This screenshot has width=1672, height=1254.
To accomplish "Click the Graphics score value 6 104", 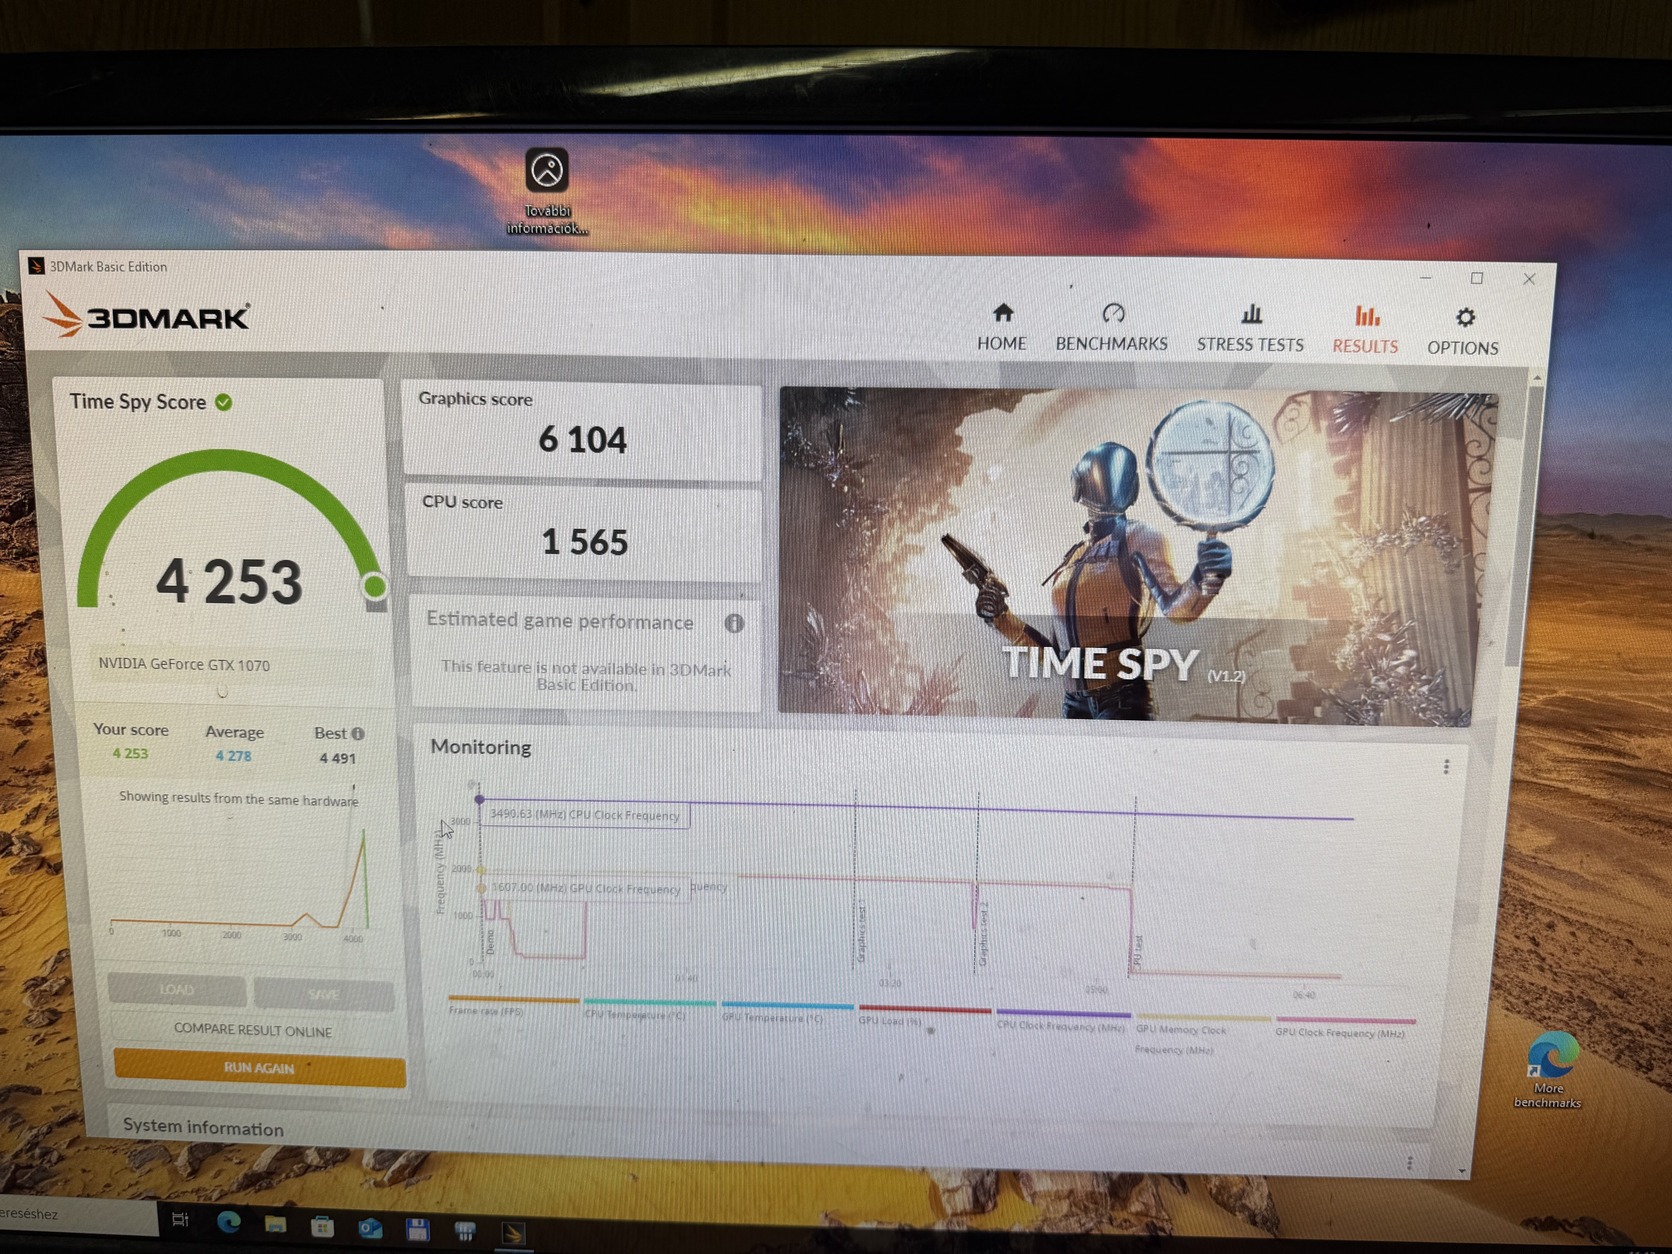I will 583,439.
